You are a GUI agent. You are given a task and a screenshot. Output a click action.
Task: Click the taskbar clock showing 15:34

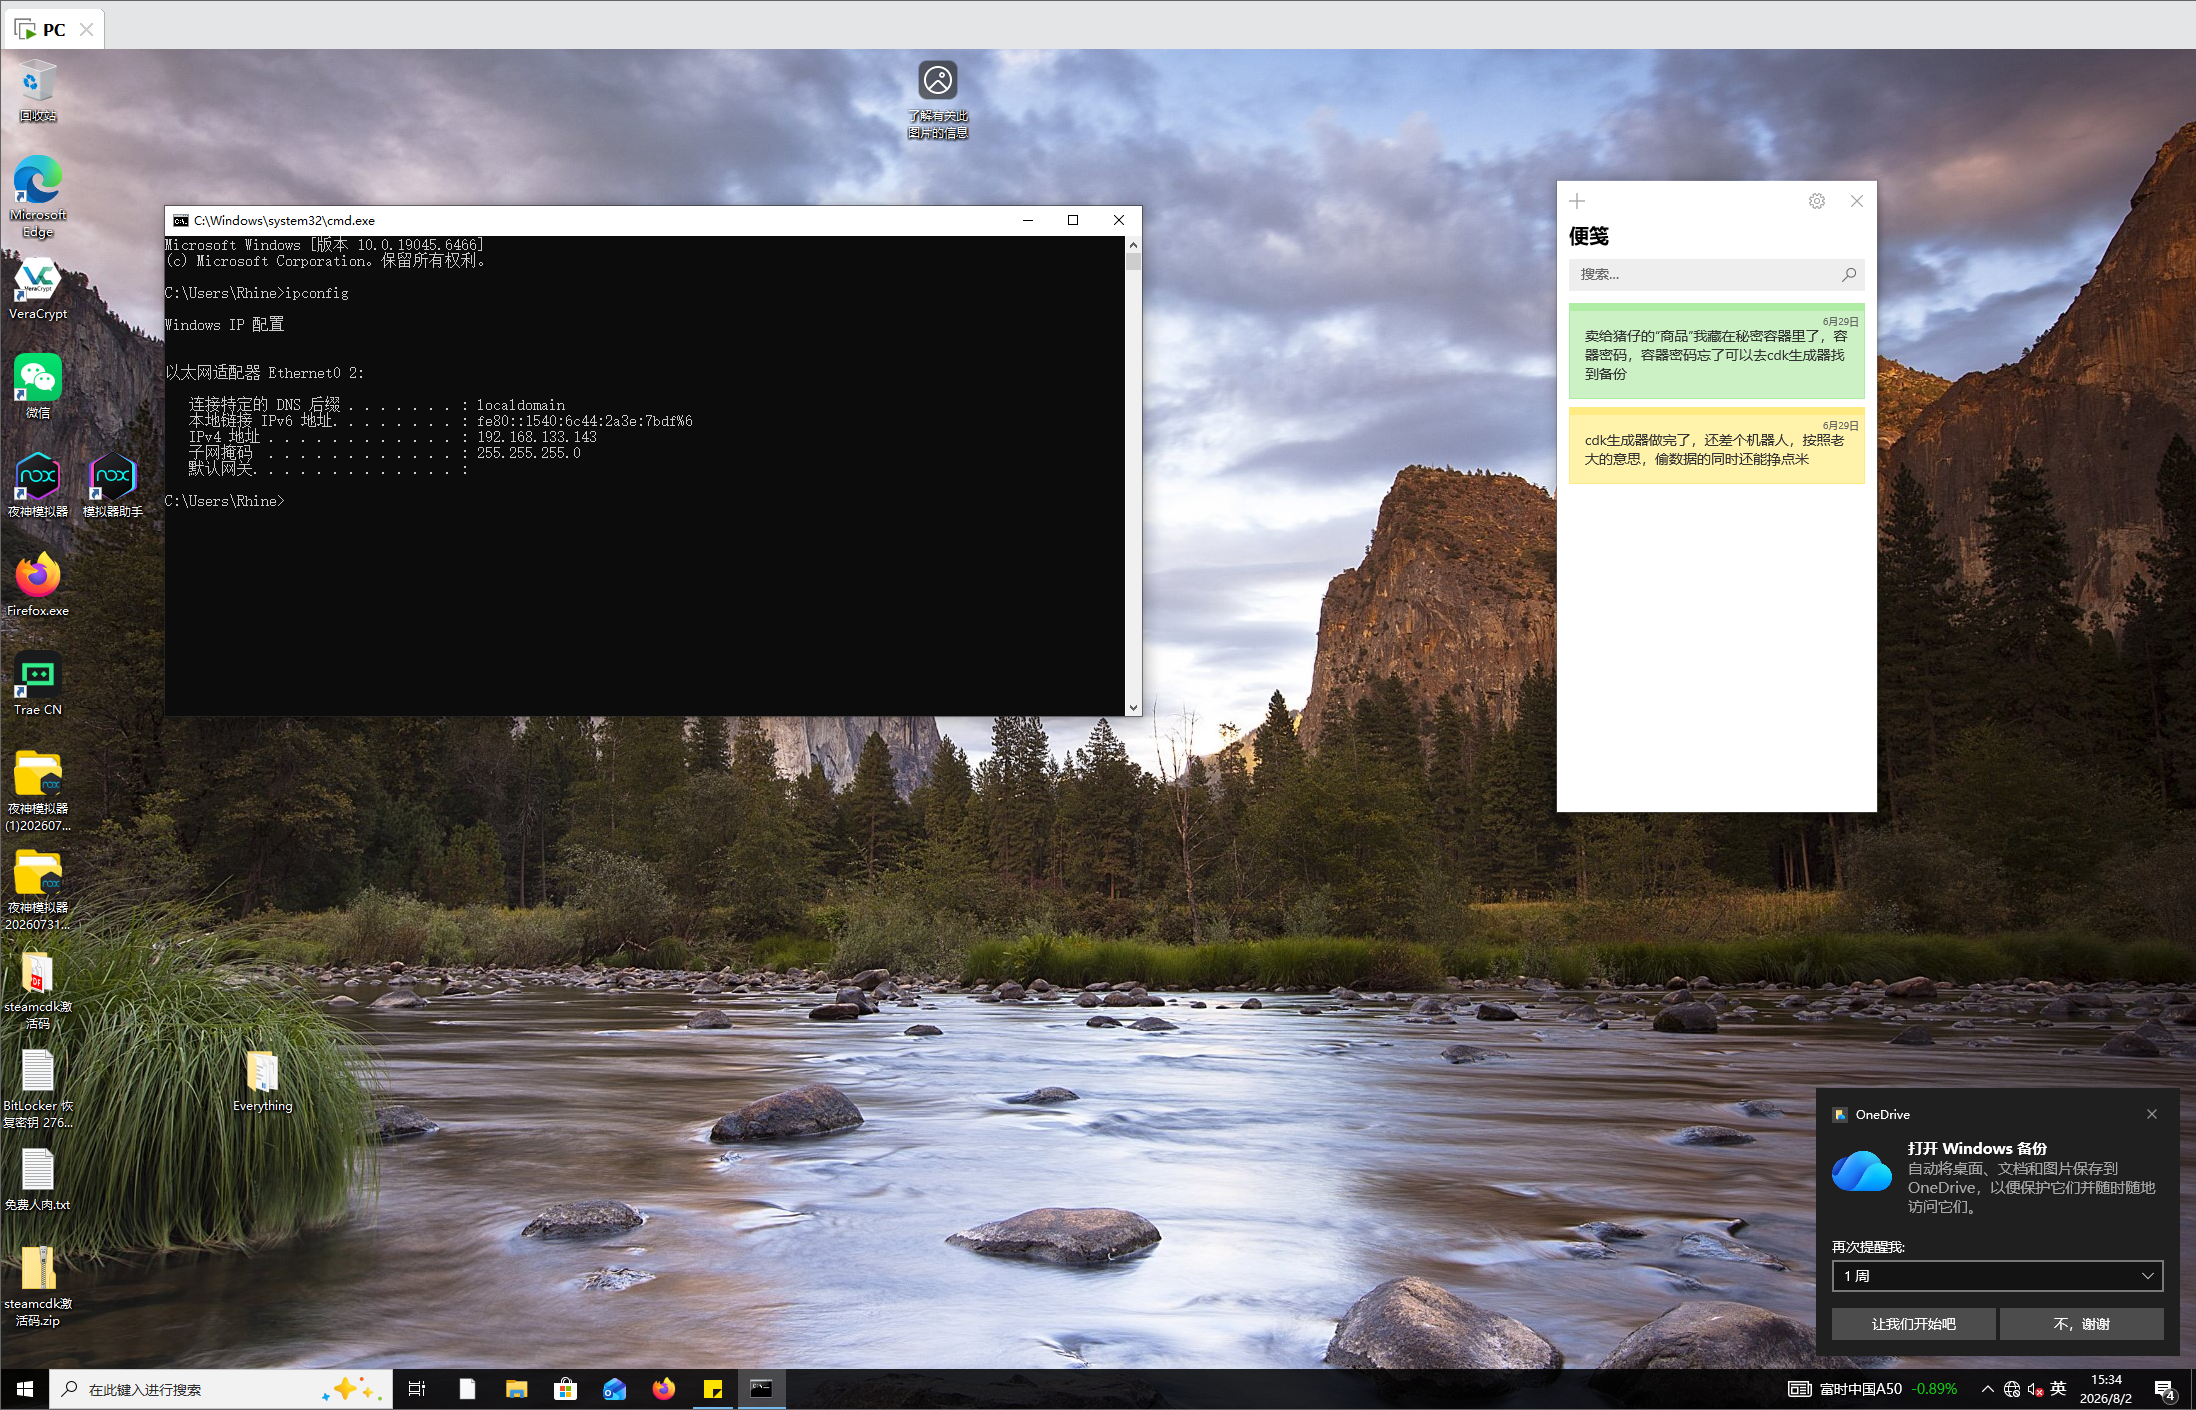point(2106,1389)
